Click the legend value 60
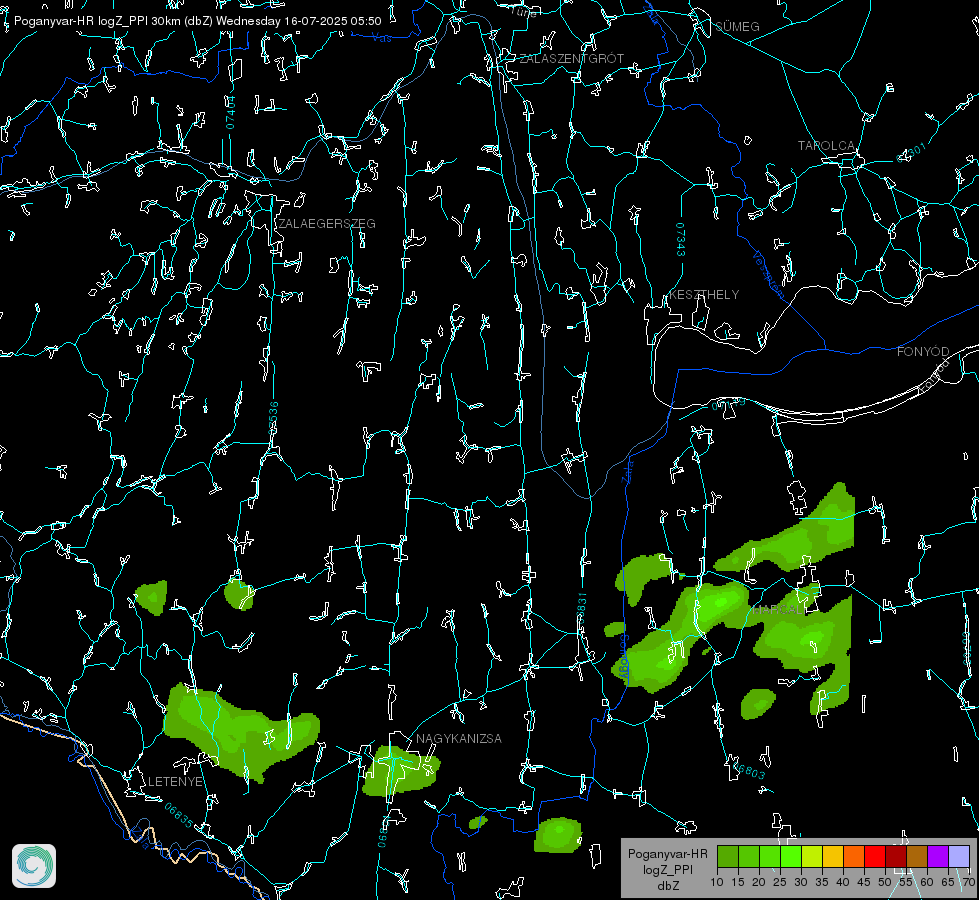979x900 pixels. click(x=927, y=882)
